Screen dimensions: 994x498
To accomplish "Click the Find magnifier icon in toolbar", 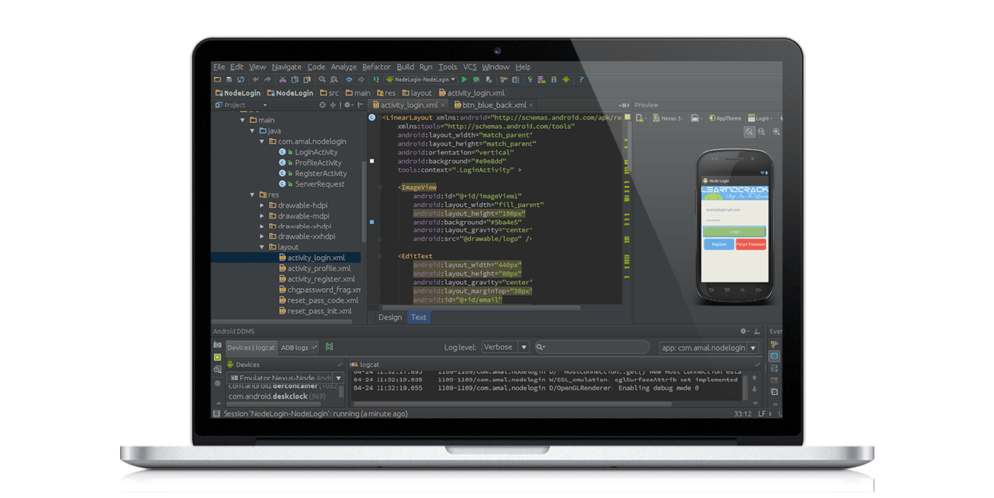I will [x=321, y=79].
